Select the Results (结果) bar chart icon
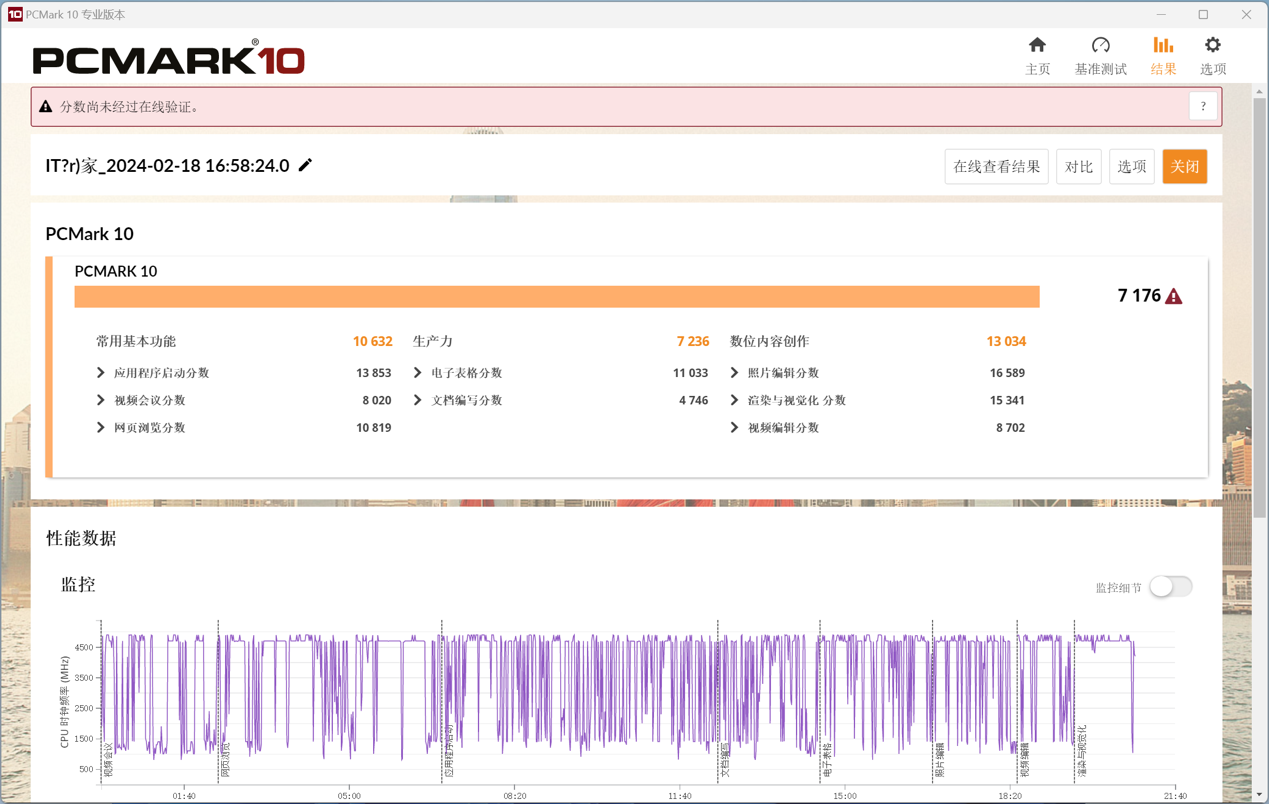 point(1162,45)
